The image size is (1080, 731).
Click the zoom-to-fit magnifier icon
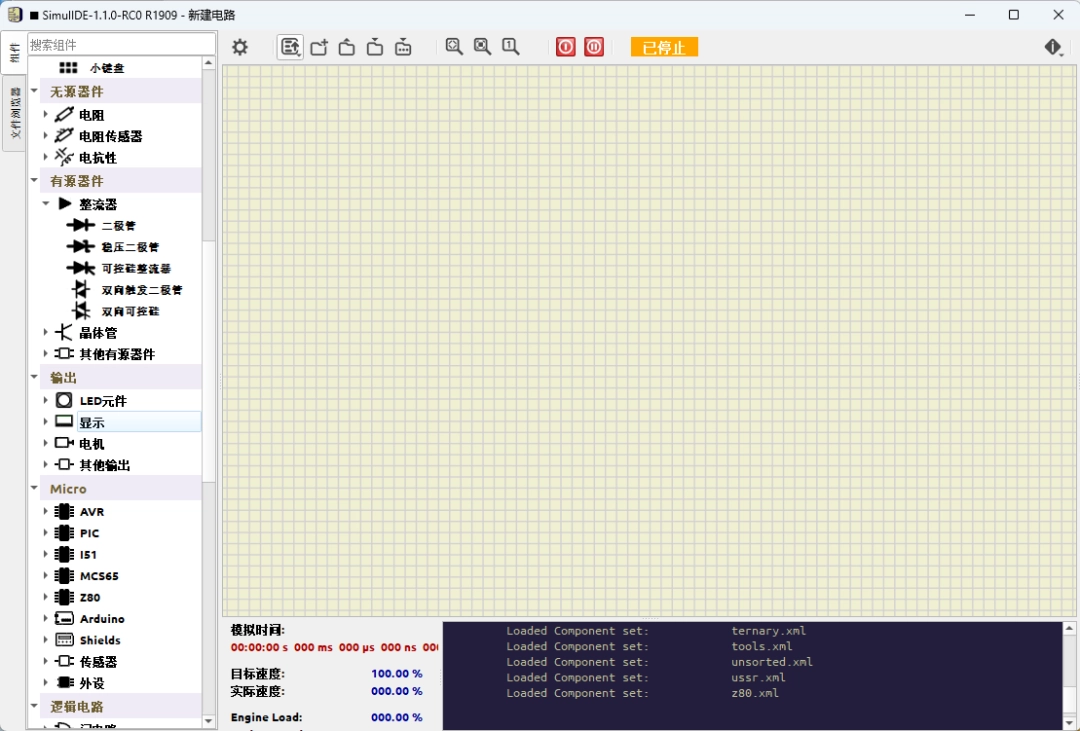454,46
